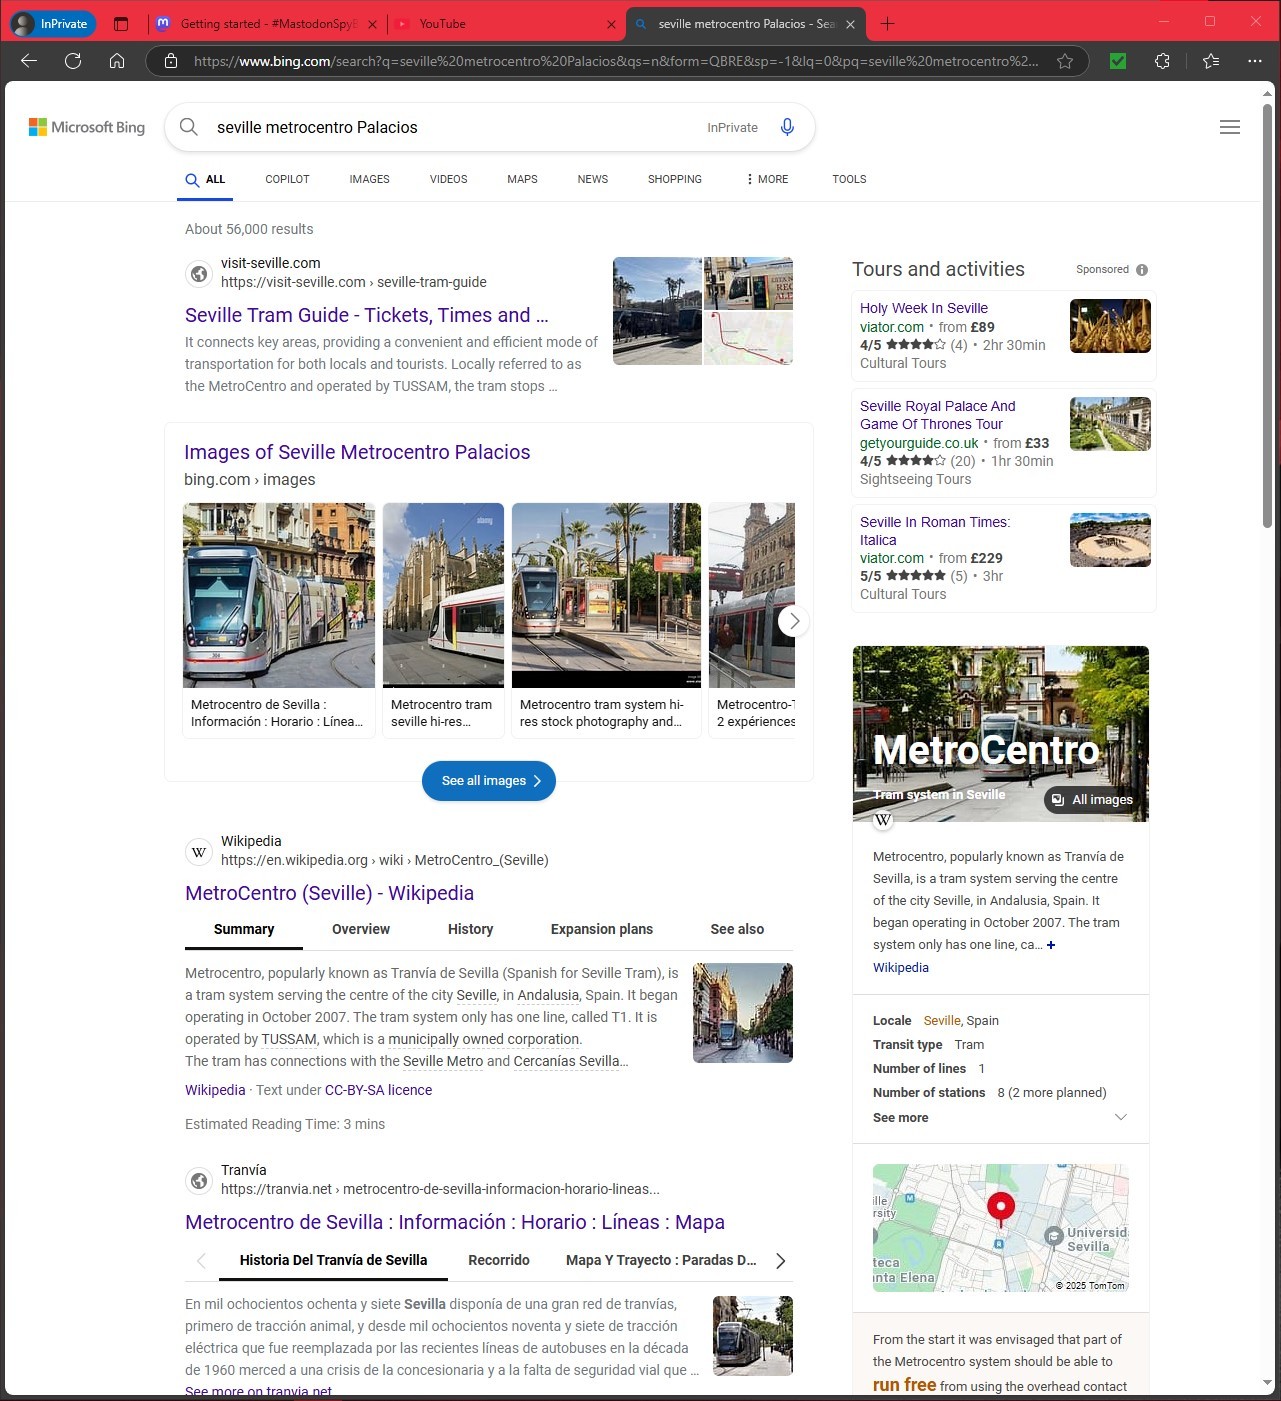Close the Getting started Mastodon tab
The image size is (1281, 1401).
(373, 24)
